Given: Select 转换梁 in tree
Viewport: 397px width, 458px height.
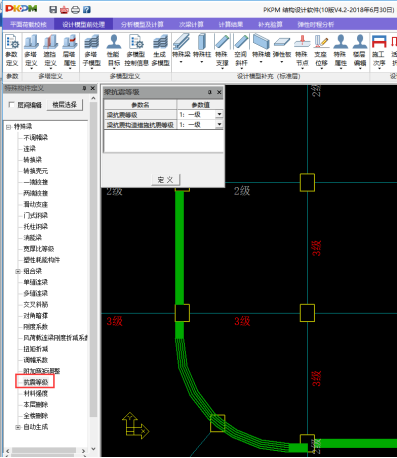Looking at the screenshot, I should (33, 160).
